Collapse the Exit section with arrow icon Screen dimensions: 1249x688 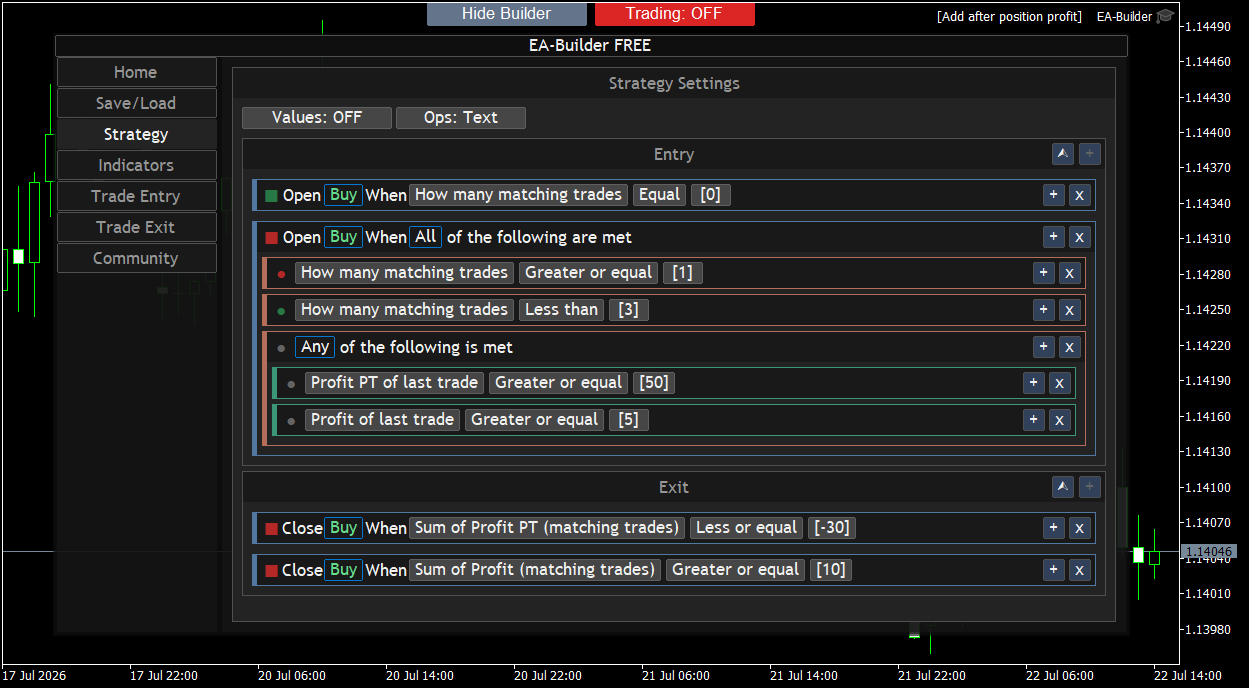coord(1063,487)
